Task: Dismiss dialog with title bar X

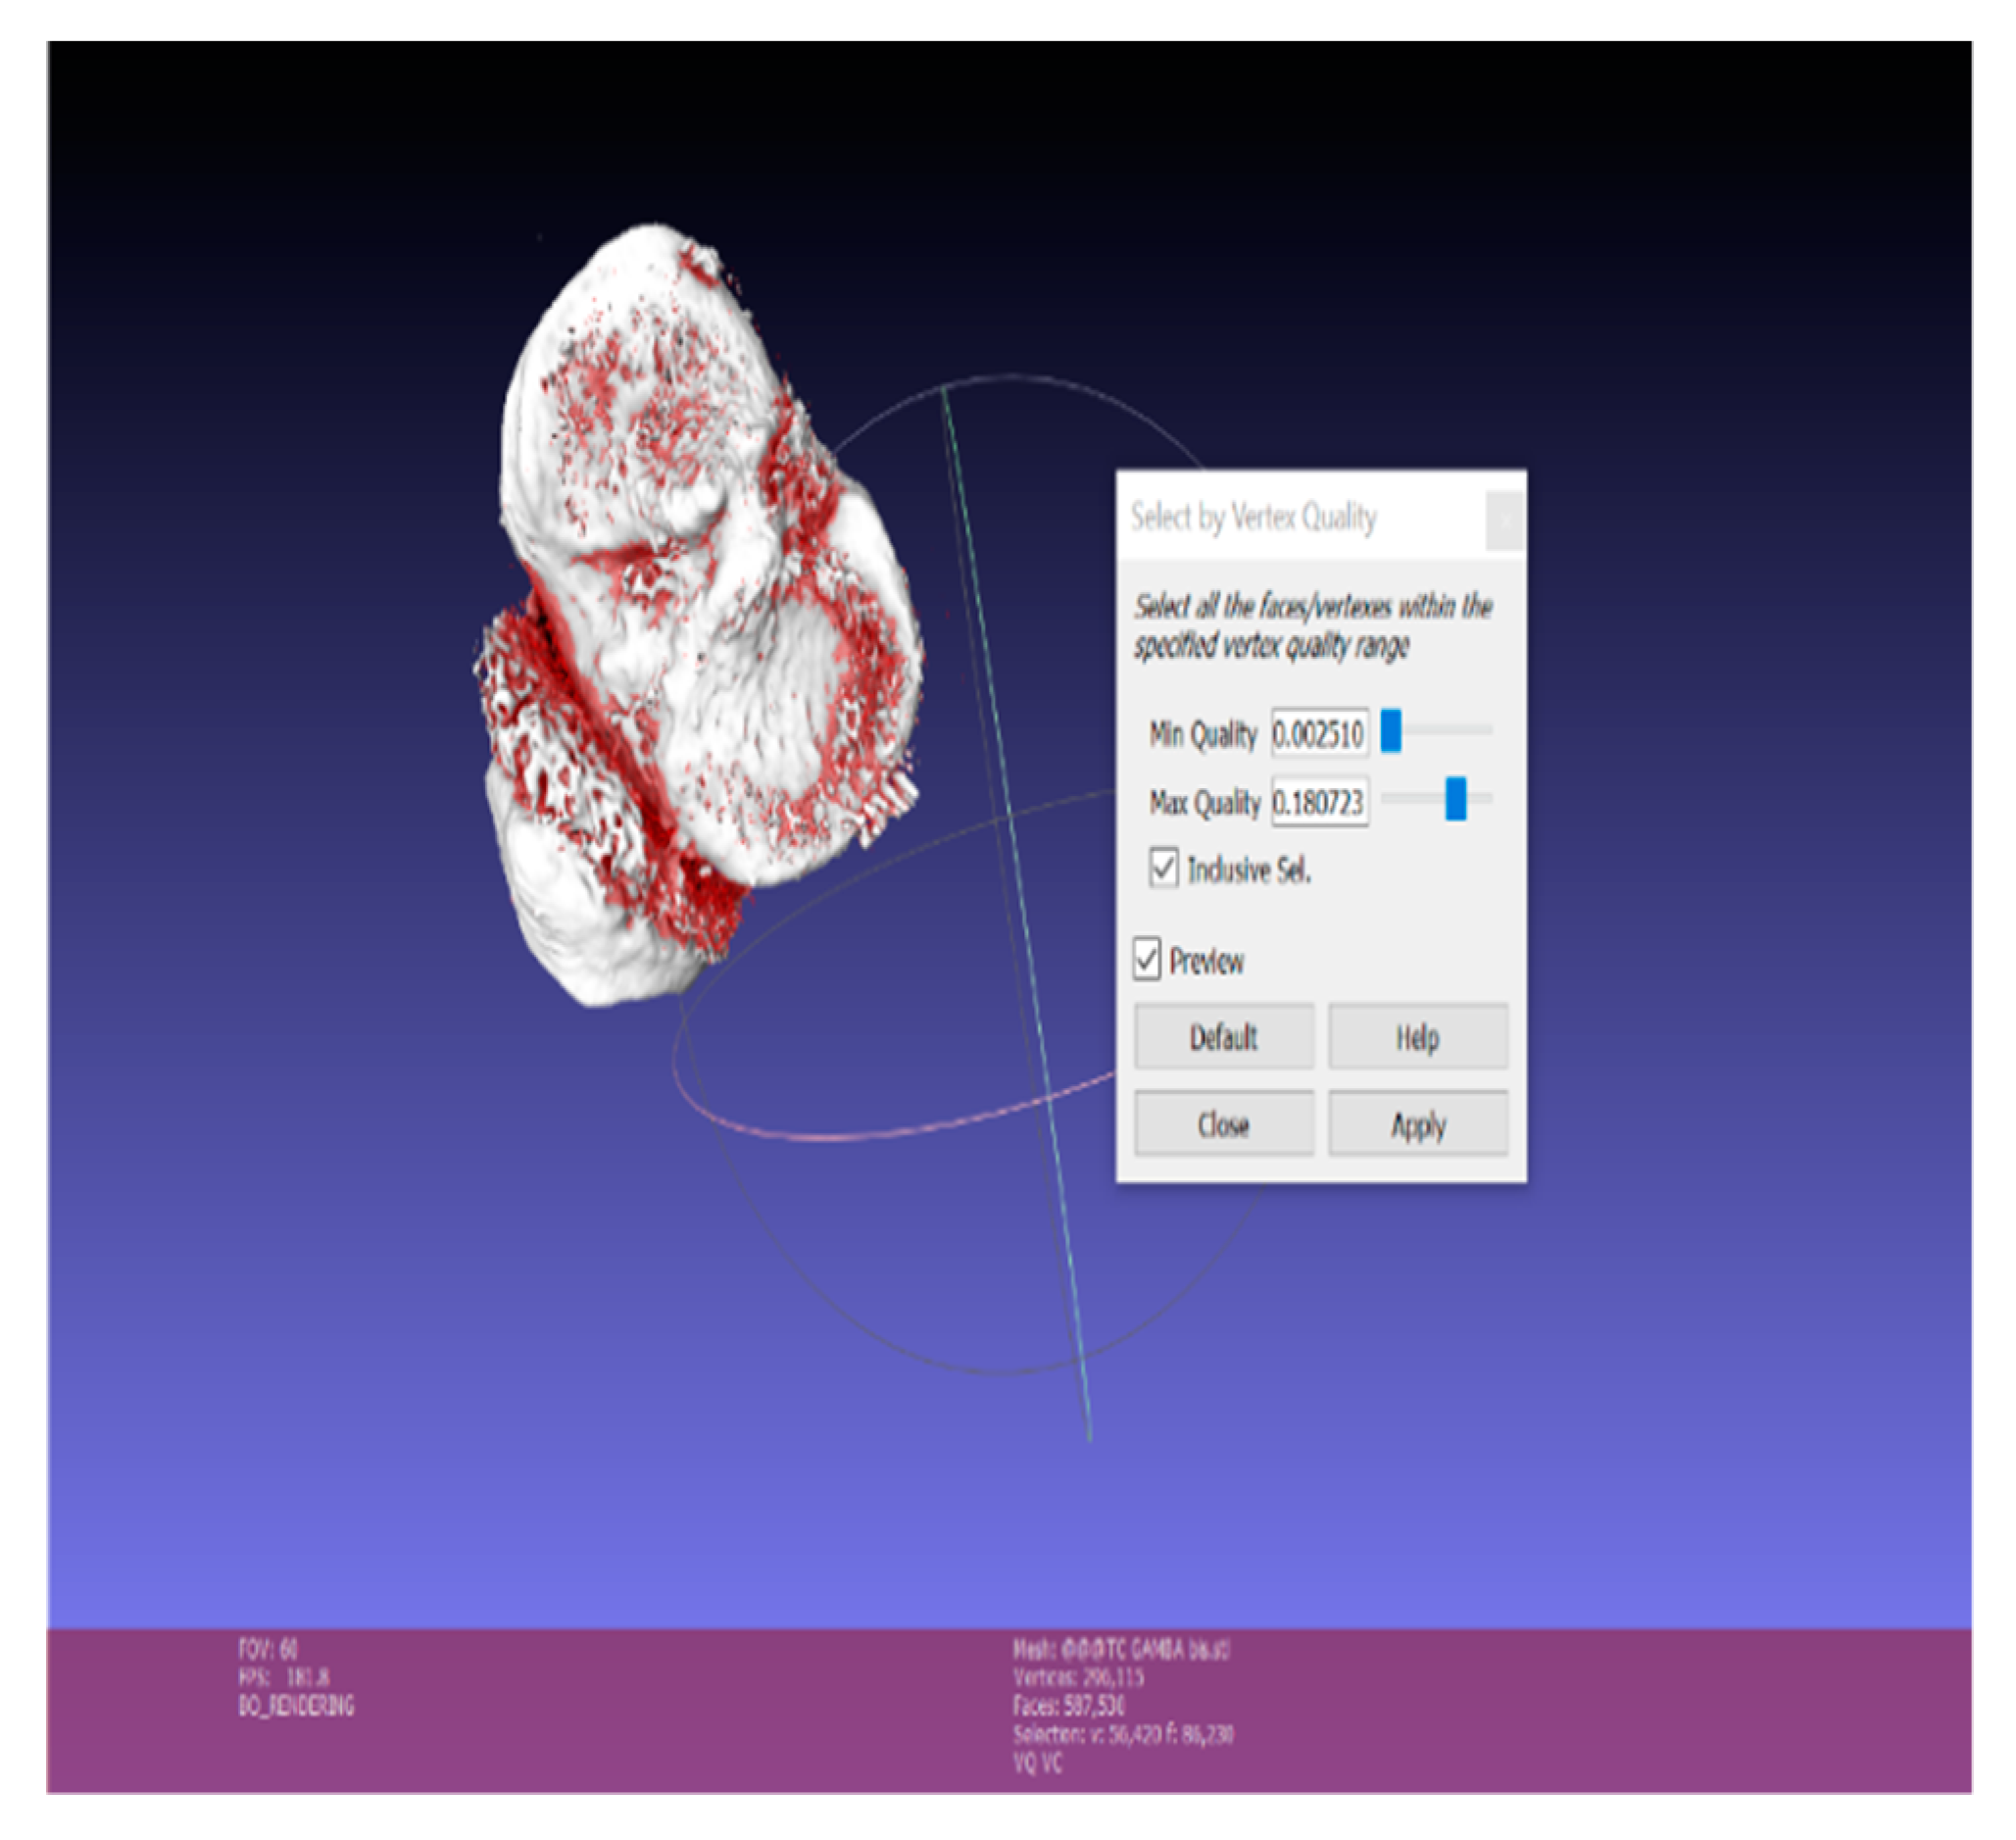Action: pyautogui.click(x=1504, y=519)
